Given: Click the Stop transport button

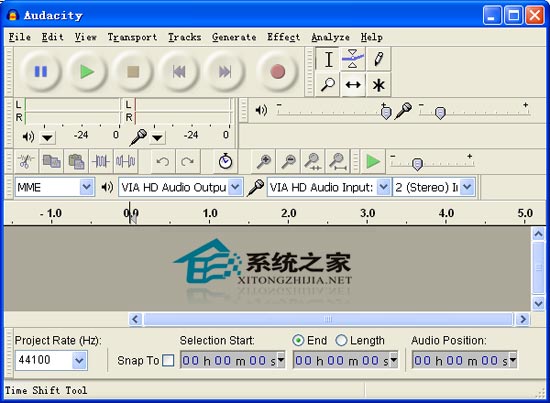Looking at the screenshot, I should click(x=133, y=72).
